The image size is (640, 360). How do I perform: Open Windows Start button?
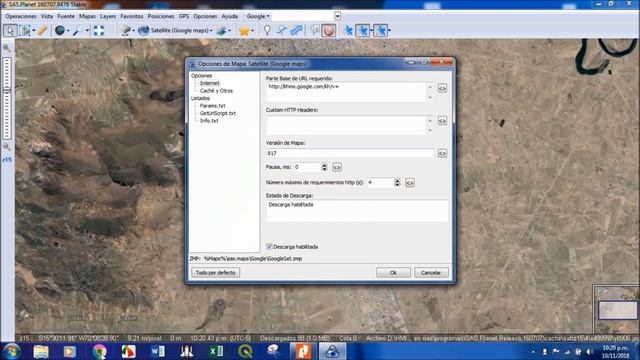point(12,351)
